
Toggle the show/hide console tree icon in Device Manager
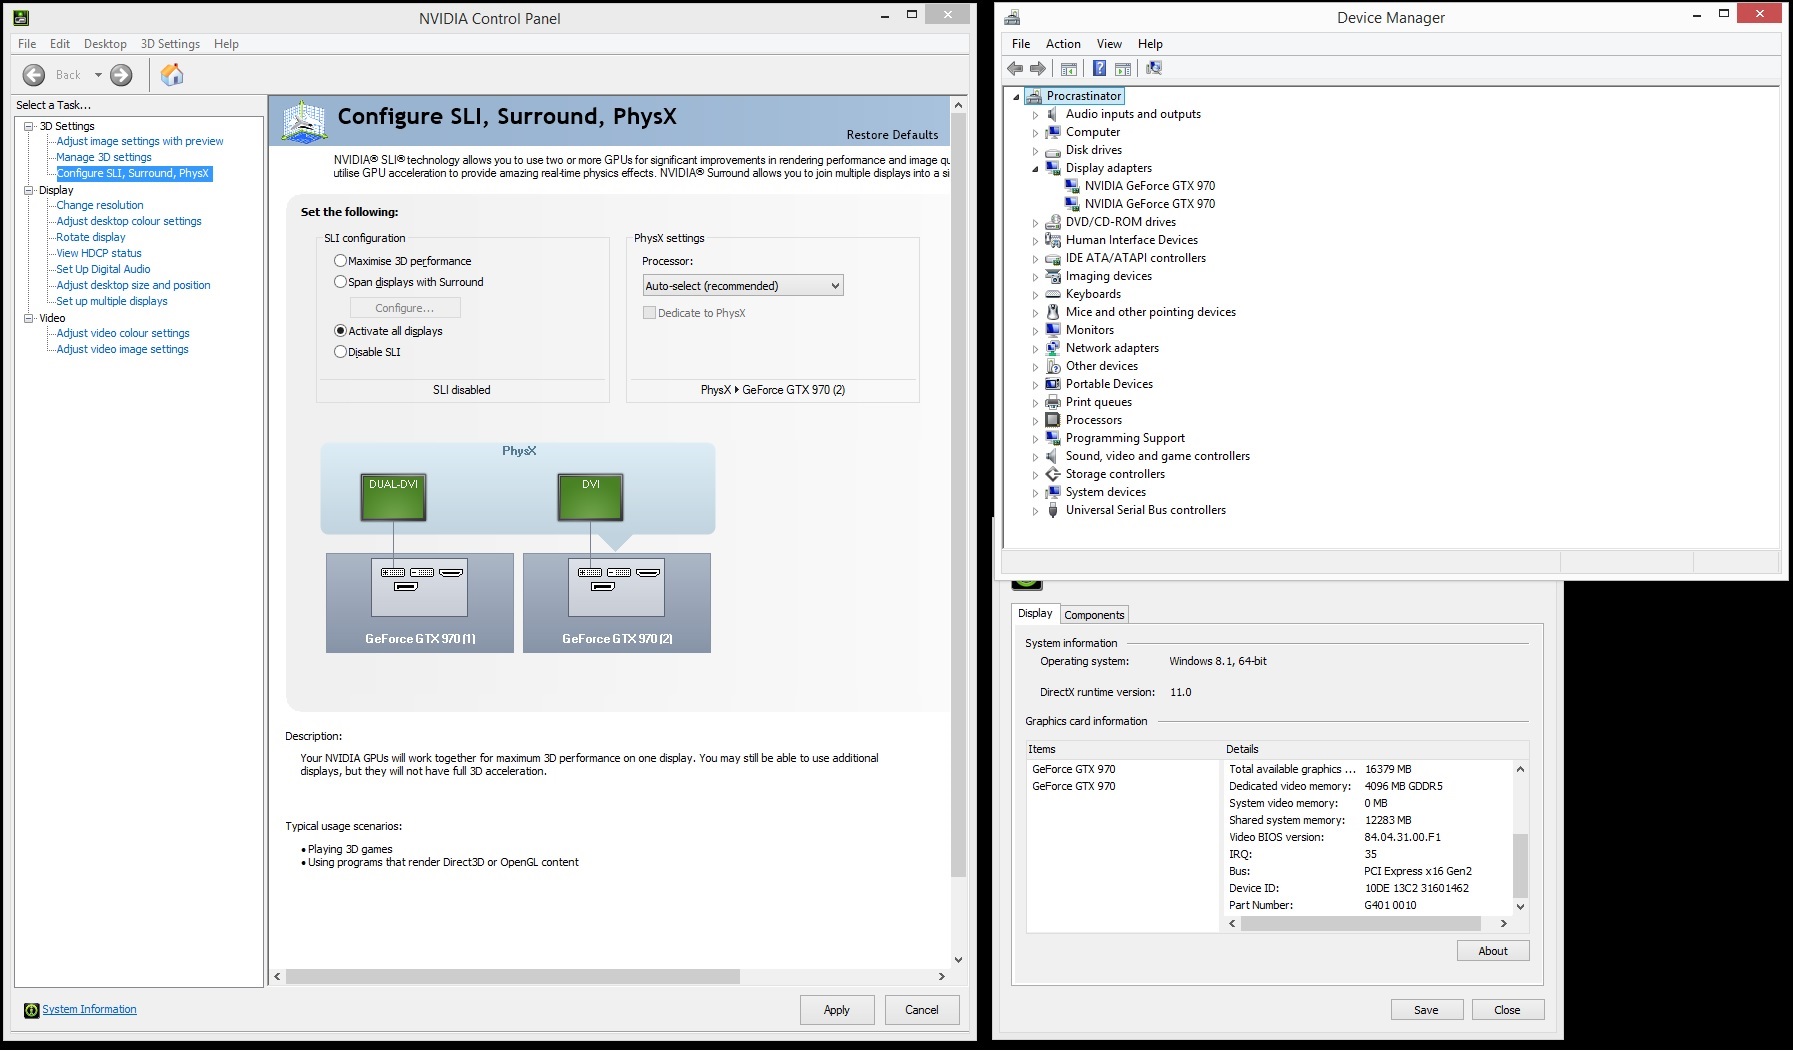coord(1069,69)
